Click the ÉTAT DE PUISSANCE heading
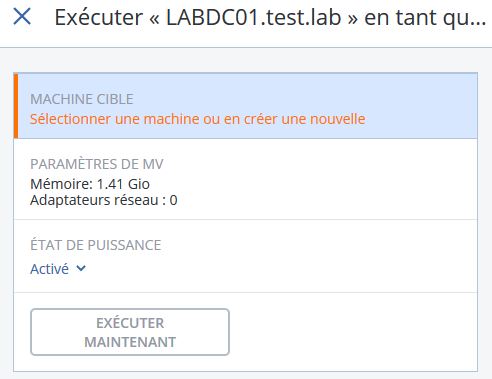 click(x=96, y=245)
